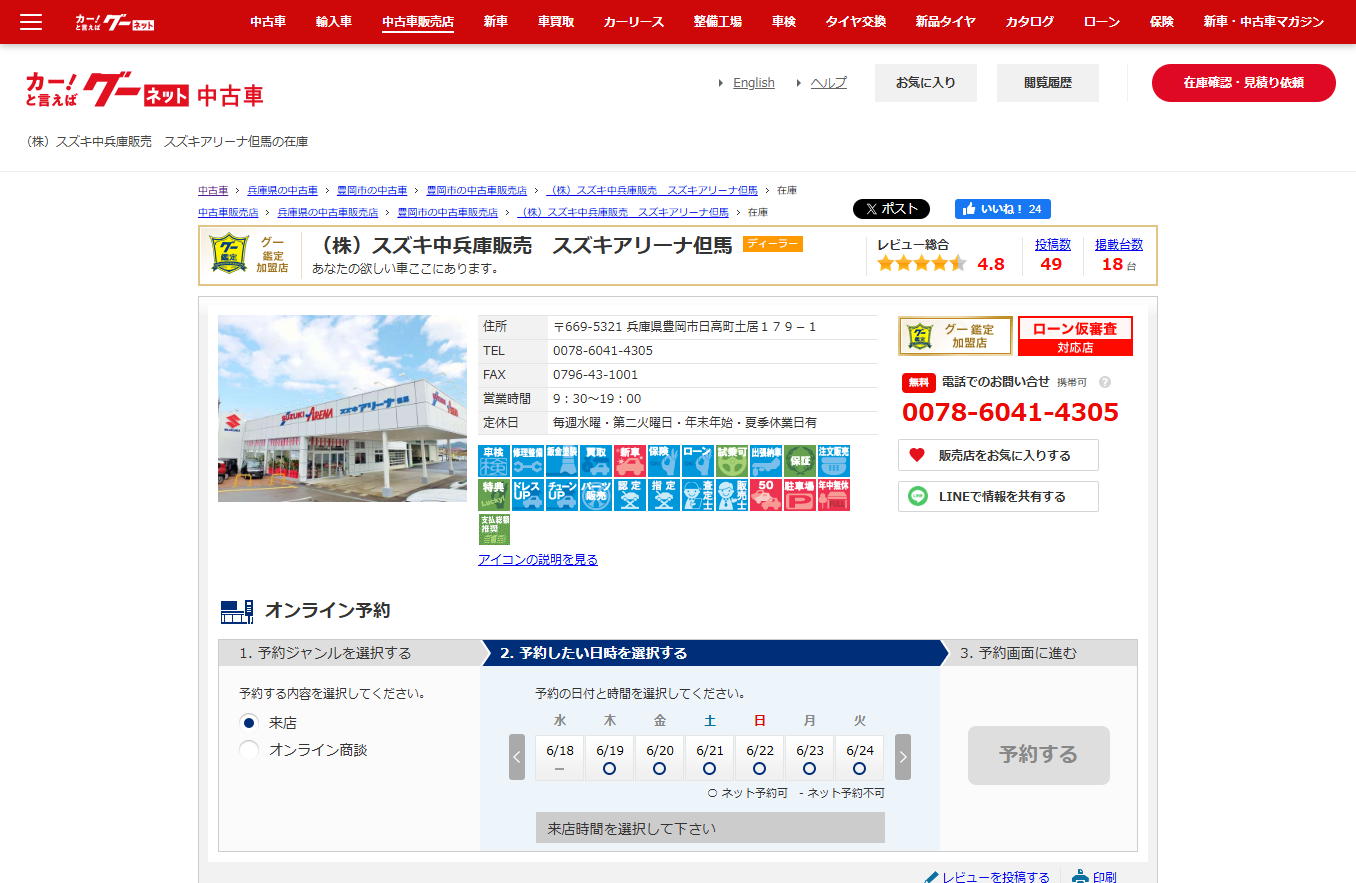This screenshot has width=1356, height=883.
Task: Click the red 新車 icon
Action: pos(630,461)
